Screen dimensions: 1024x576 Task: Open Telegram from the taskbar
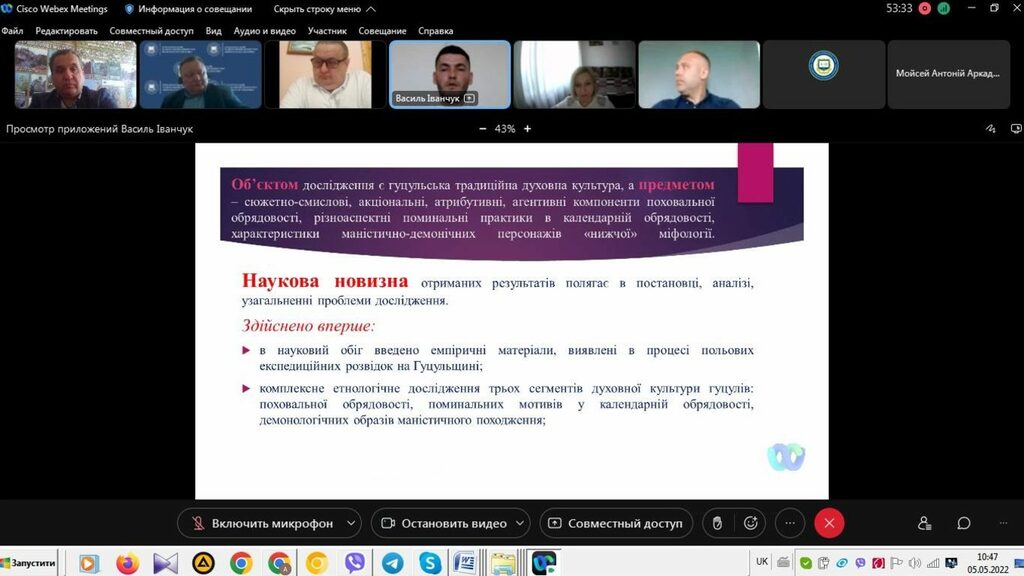pyautogui.click(x=392, y=563)
